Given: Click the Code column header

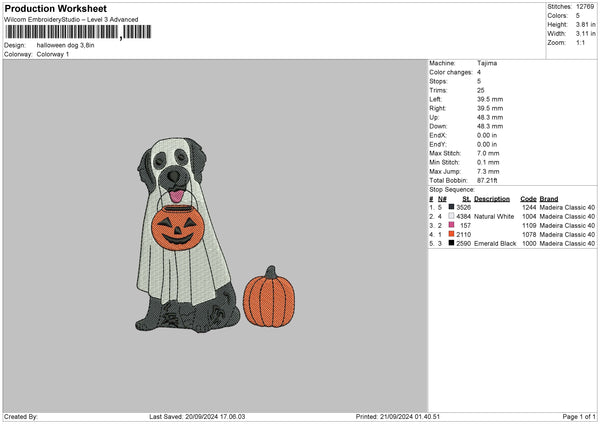Looking at the screenshot, I should pos(528,199).
